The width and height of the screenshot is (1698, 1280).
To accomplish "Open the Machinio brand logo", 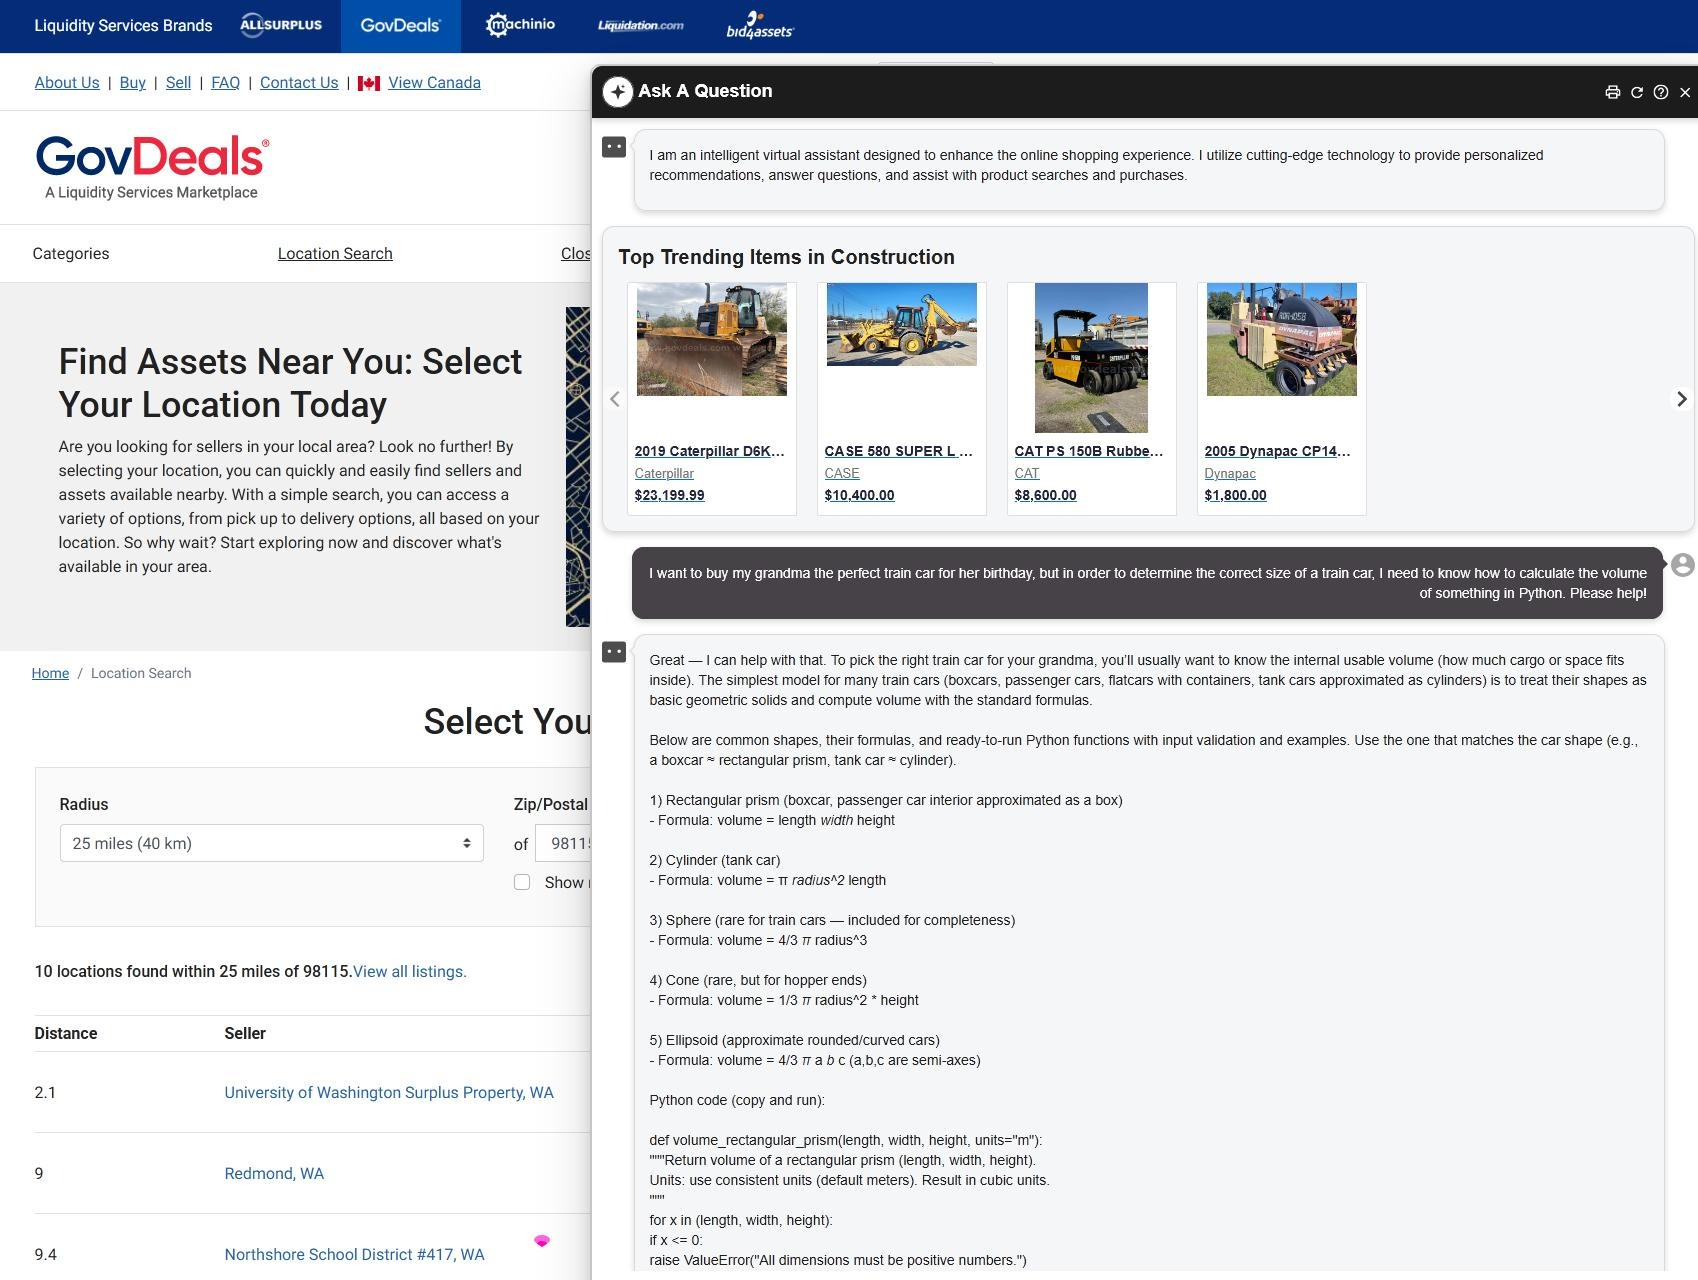I will pyautogui.click(x=520, y=25).
